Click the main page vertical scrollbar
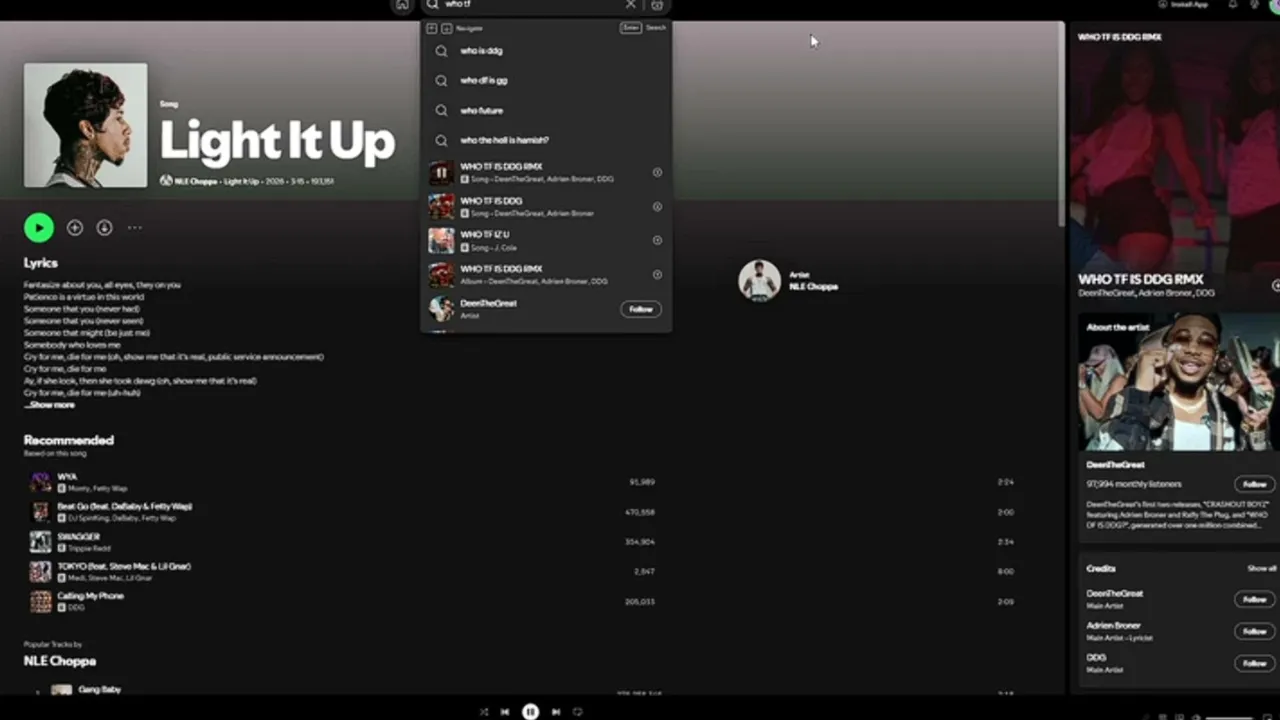The width and height of the screenshot is (1280, 720). (1061, 123)
